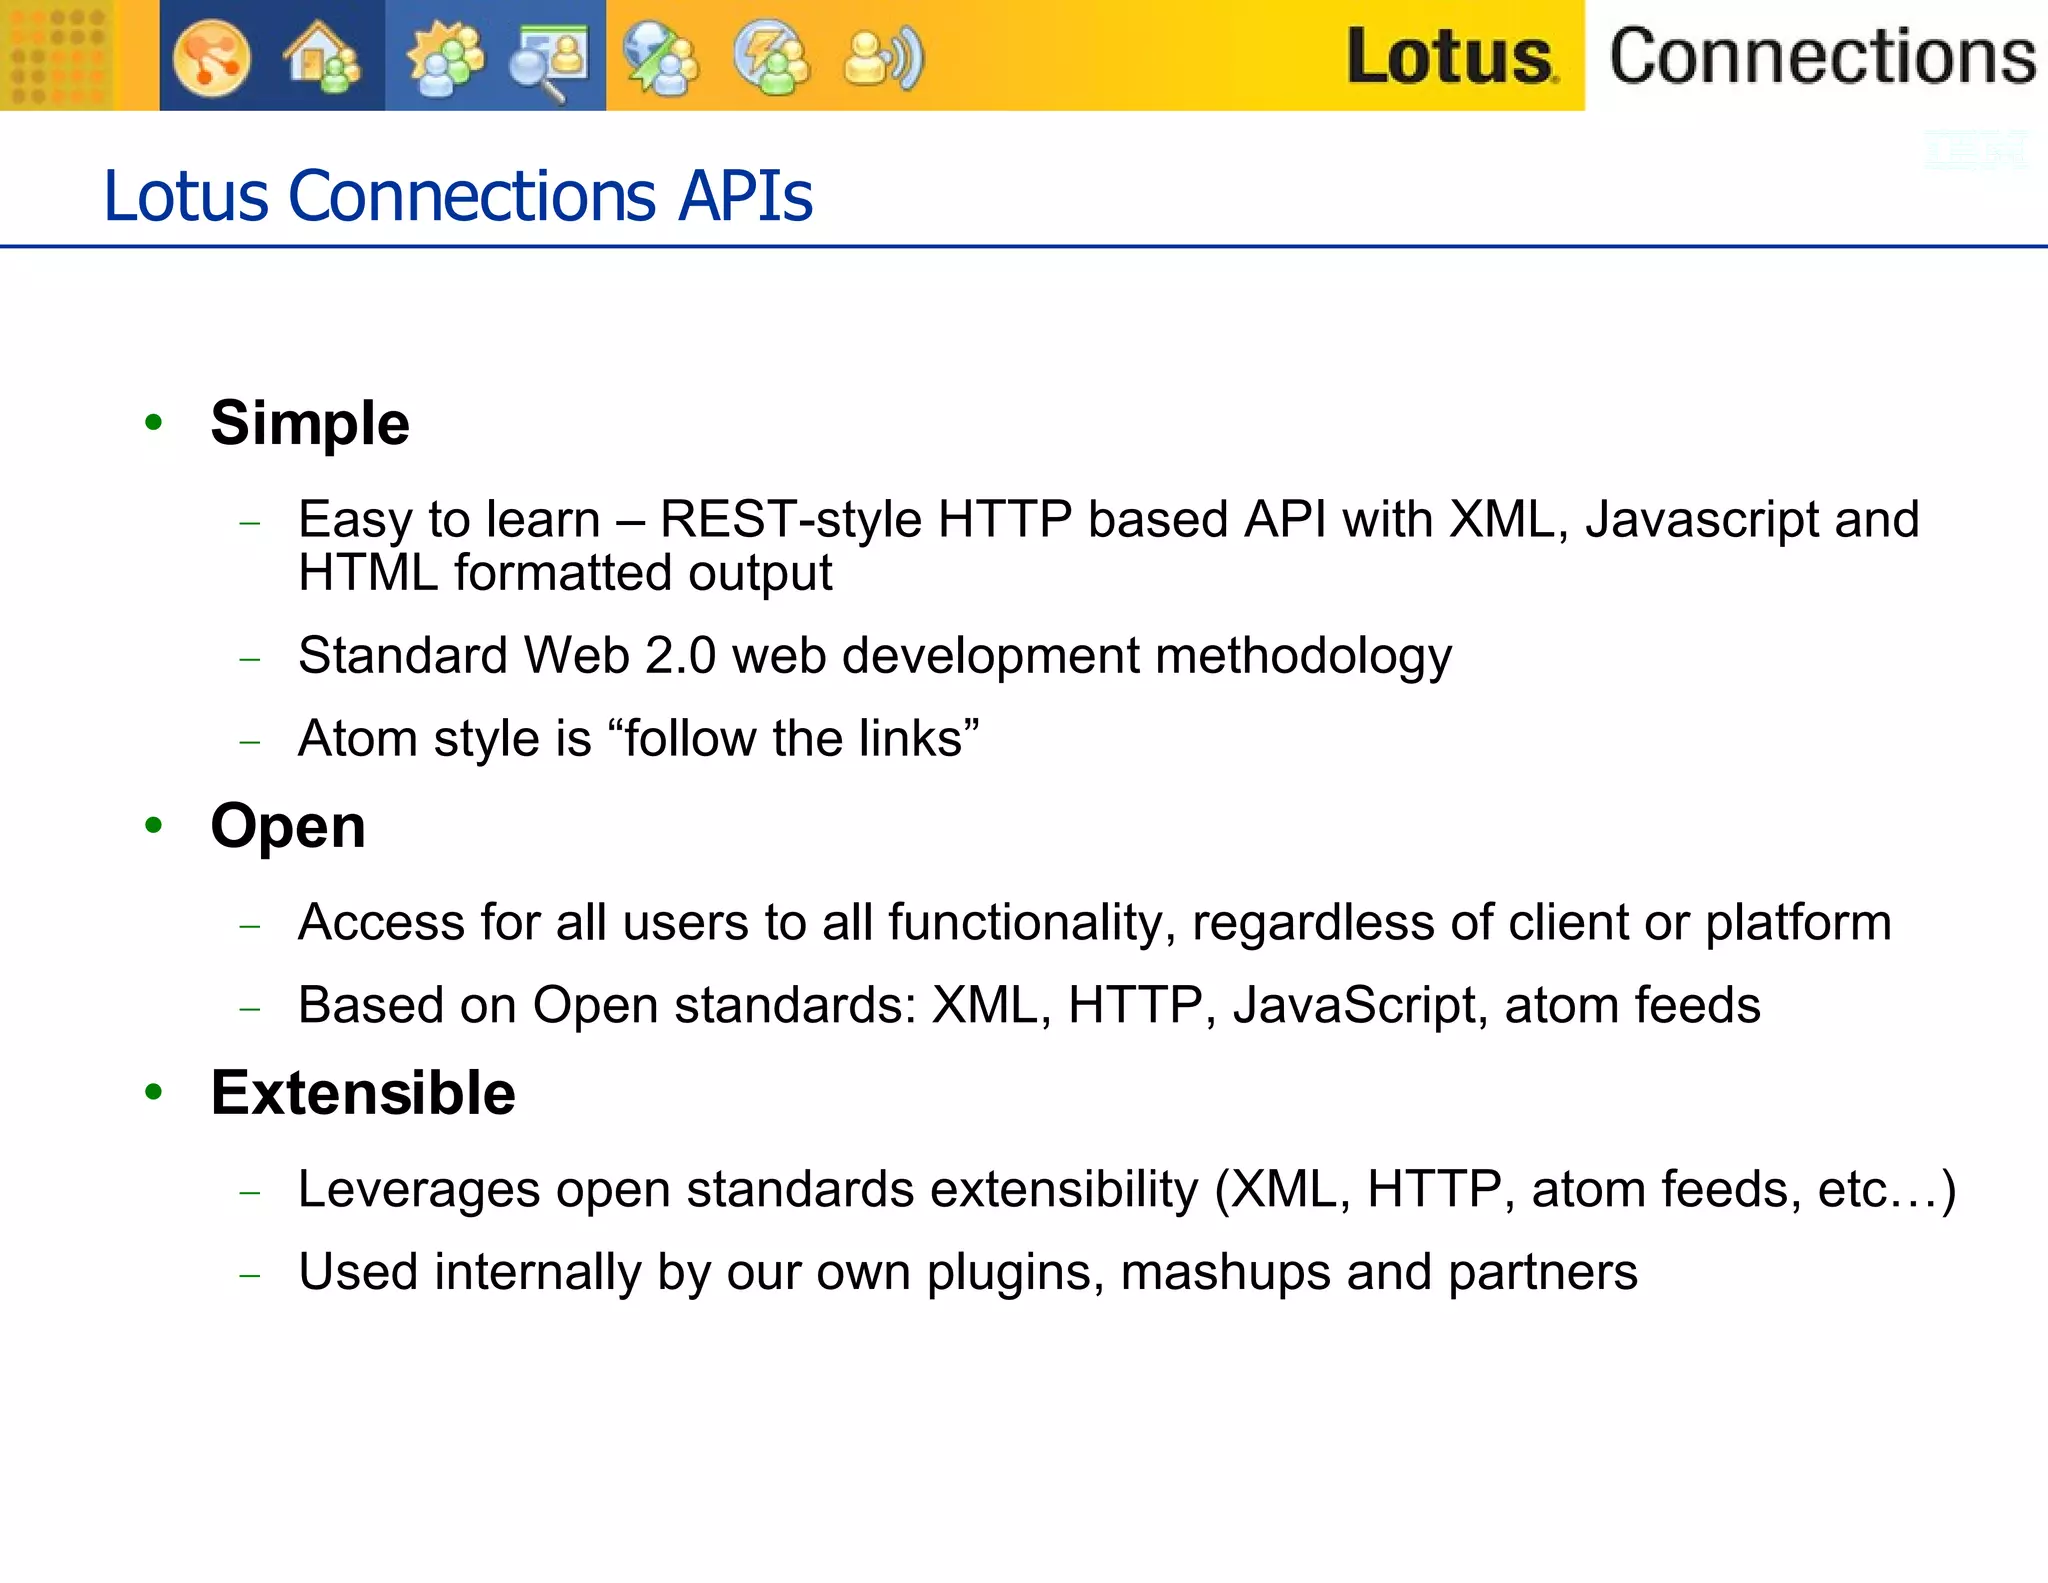Viewport: 2048px width, 1583px height.
Task: Click the lightning globe activities icon
Action: (770, 58)
